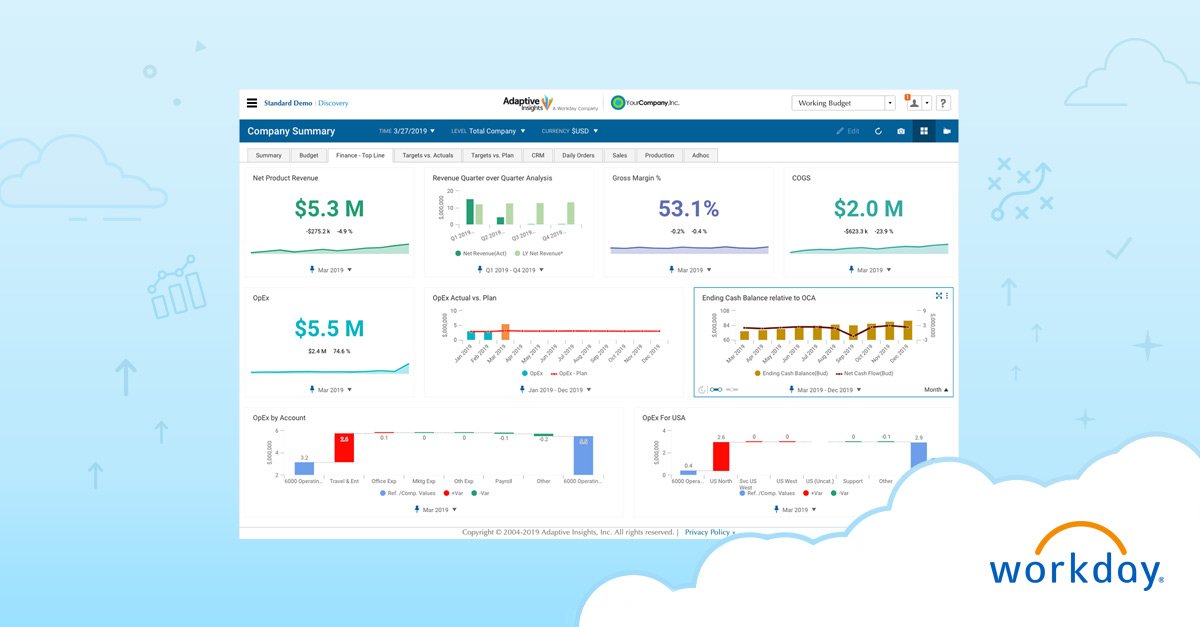Open the help question mark button
The width and height of the screenshot is (1200, 627).
pos(943,103)
